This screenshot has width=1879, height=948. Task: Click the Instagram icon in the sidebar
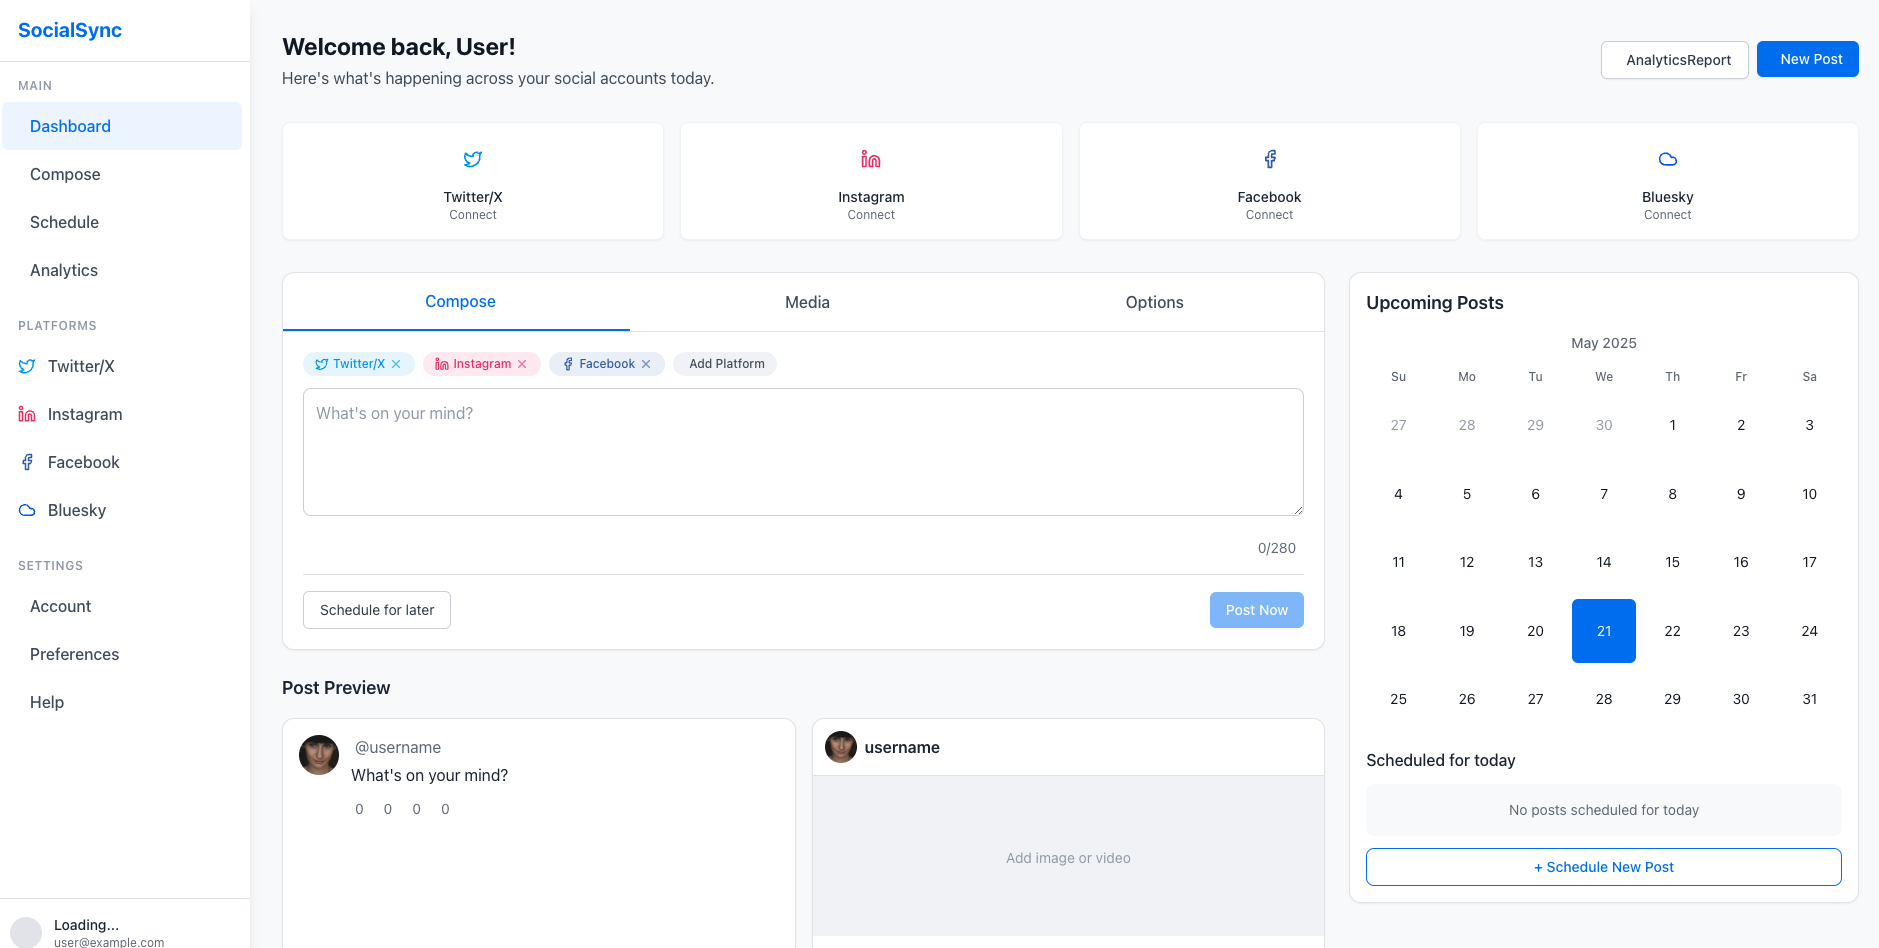(26, 413)
